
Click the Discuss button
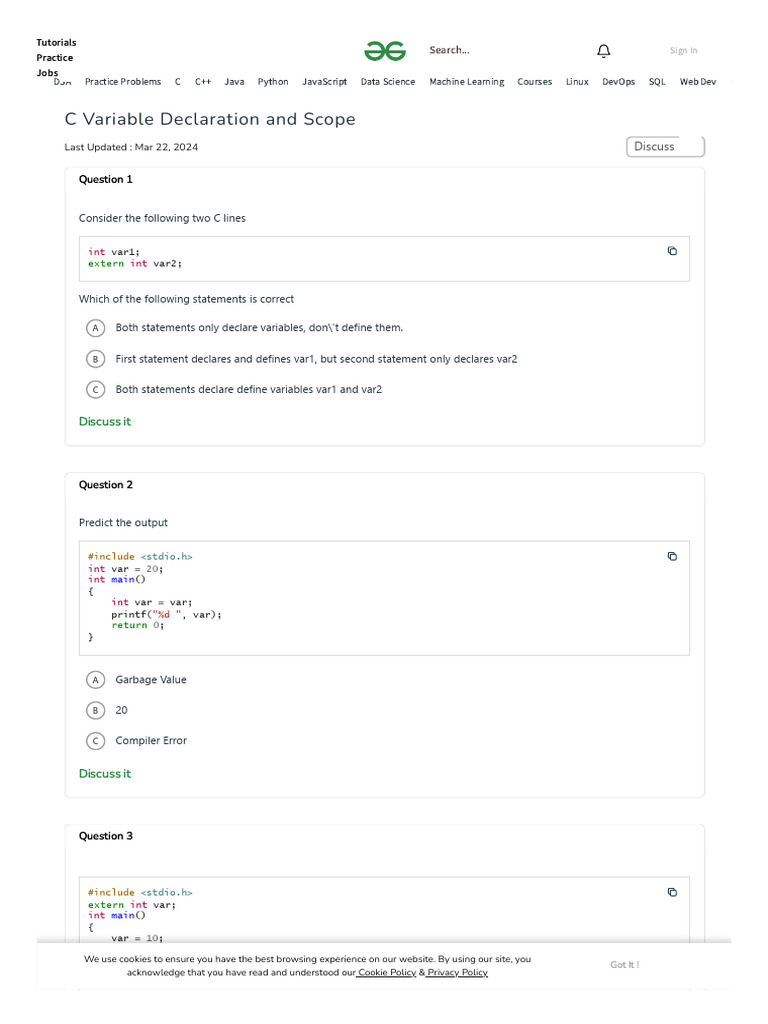(665, 147)
